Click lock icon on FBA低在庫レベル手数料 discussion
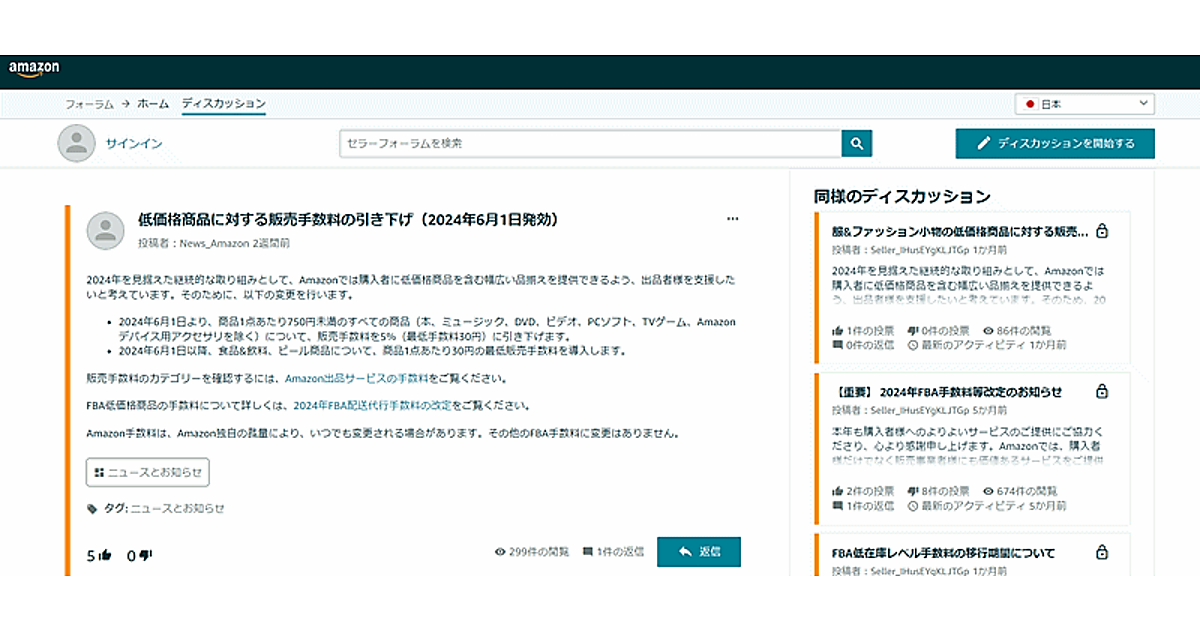 coord(1102,553)
